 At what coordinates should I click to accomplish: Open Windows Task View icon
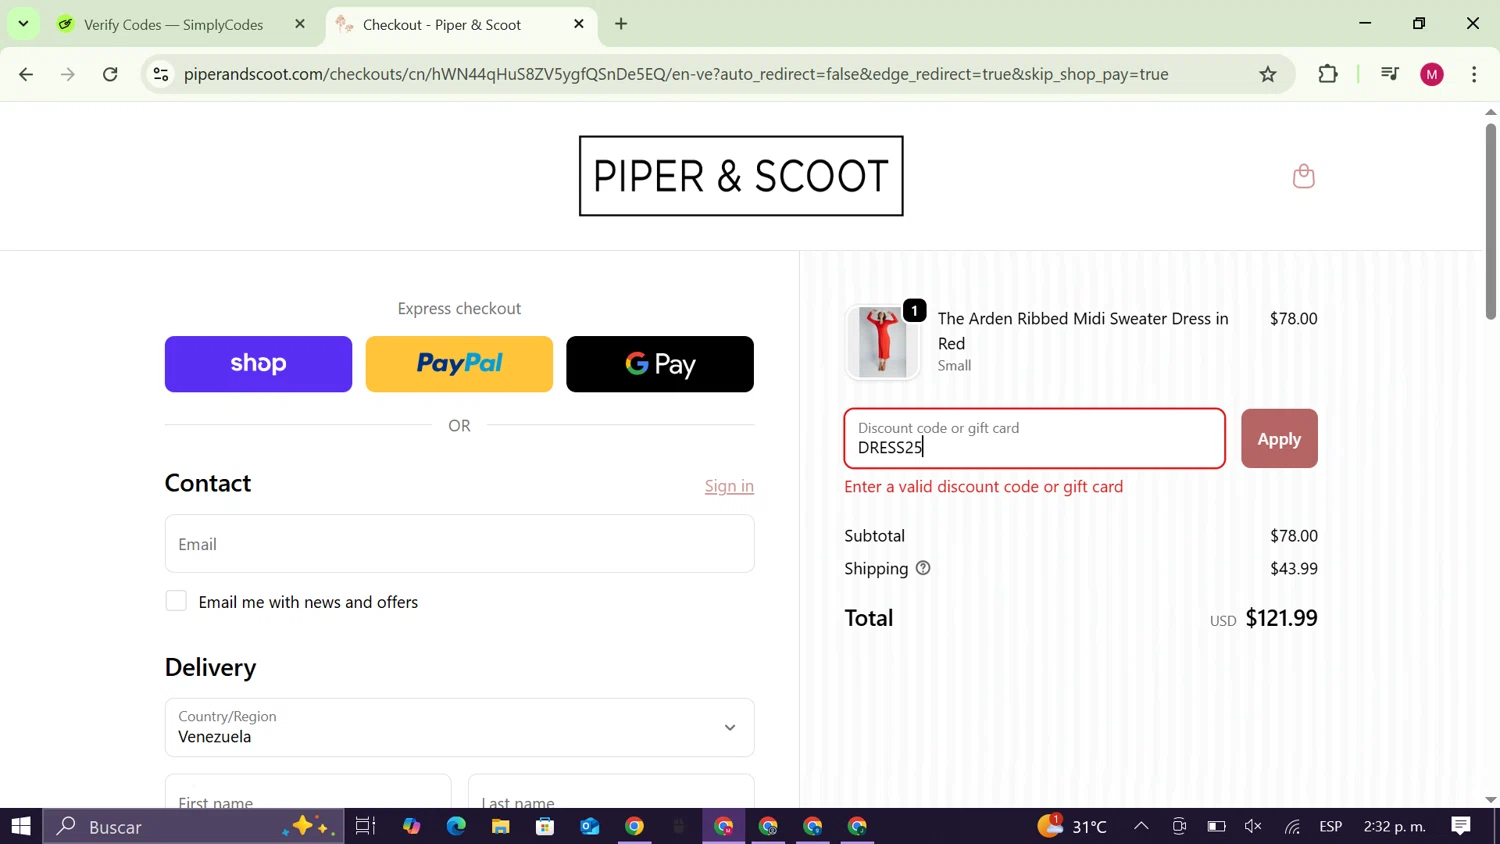(x=365, y=826)
